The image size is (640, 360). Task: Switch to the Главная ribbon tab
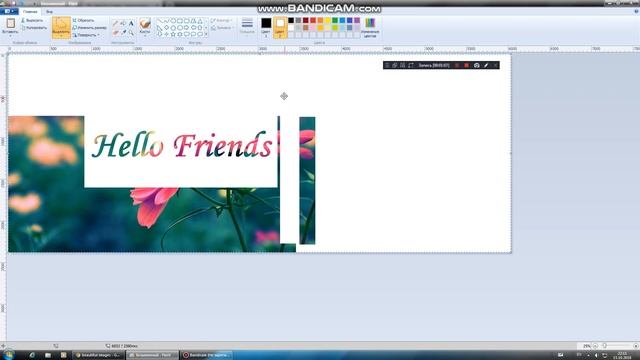(x=30, y=11)
